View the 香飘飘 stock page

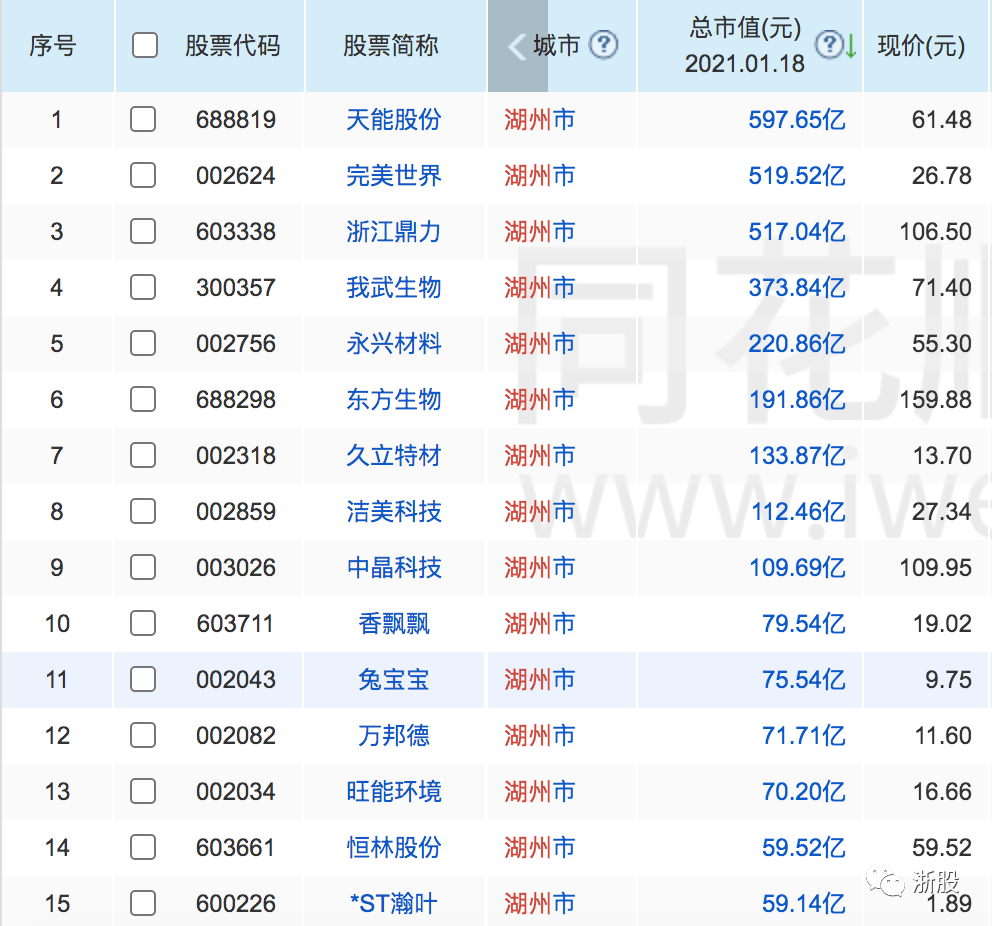pos(394,624)
